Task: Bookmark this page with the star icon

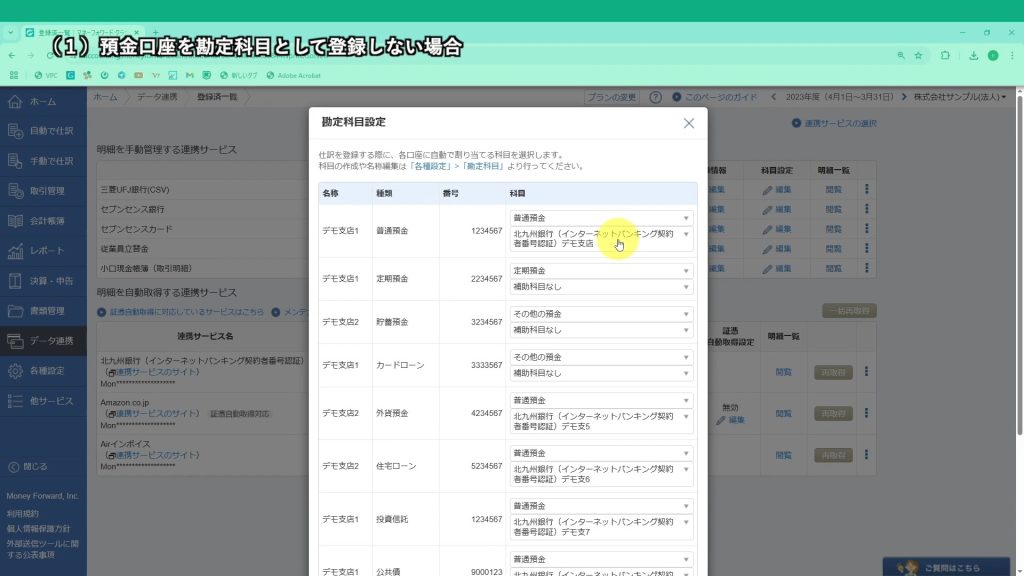Action: [x=918, y=56]
